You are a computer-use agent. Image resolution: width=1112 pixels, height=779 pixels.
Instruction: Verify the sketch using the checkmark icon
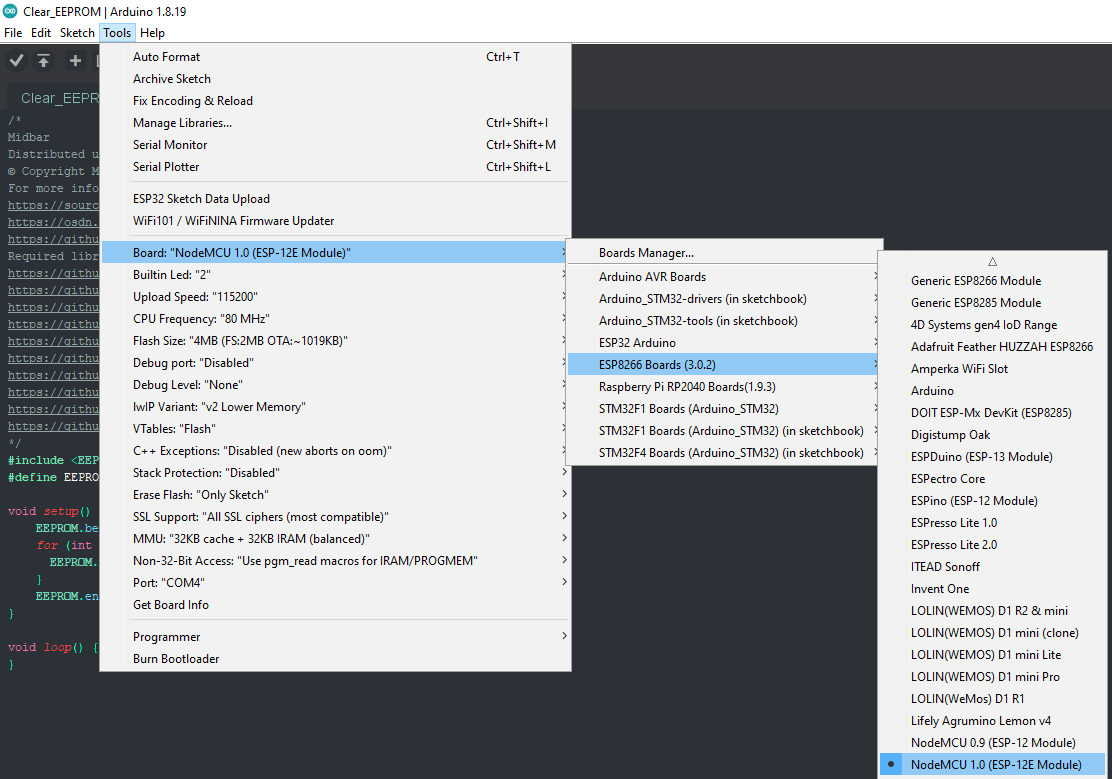16,60
